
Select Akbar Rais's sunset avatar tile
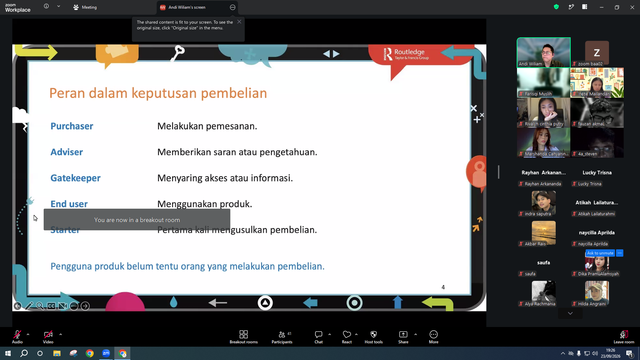[544, 233]
